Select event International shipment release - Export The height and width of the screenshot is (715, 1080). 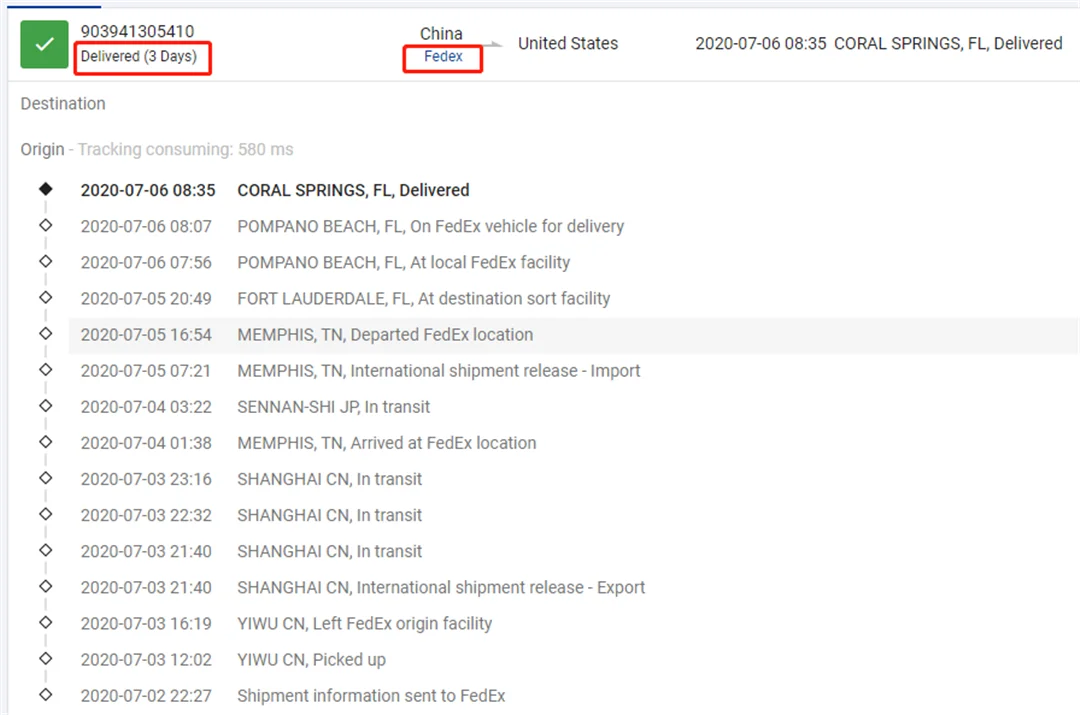[x=441, y=588]
